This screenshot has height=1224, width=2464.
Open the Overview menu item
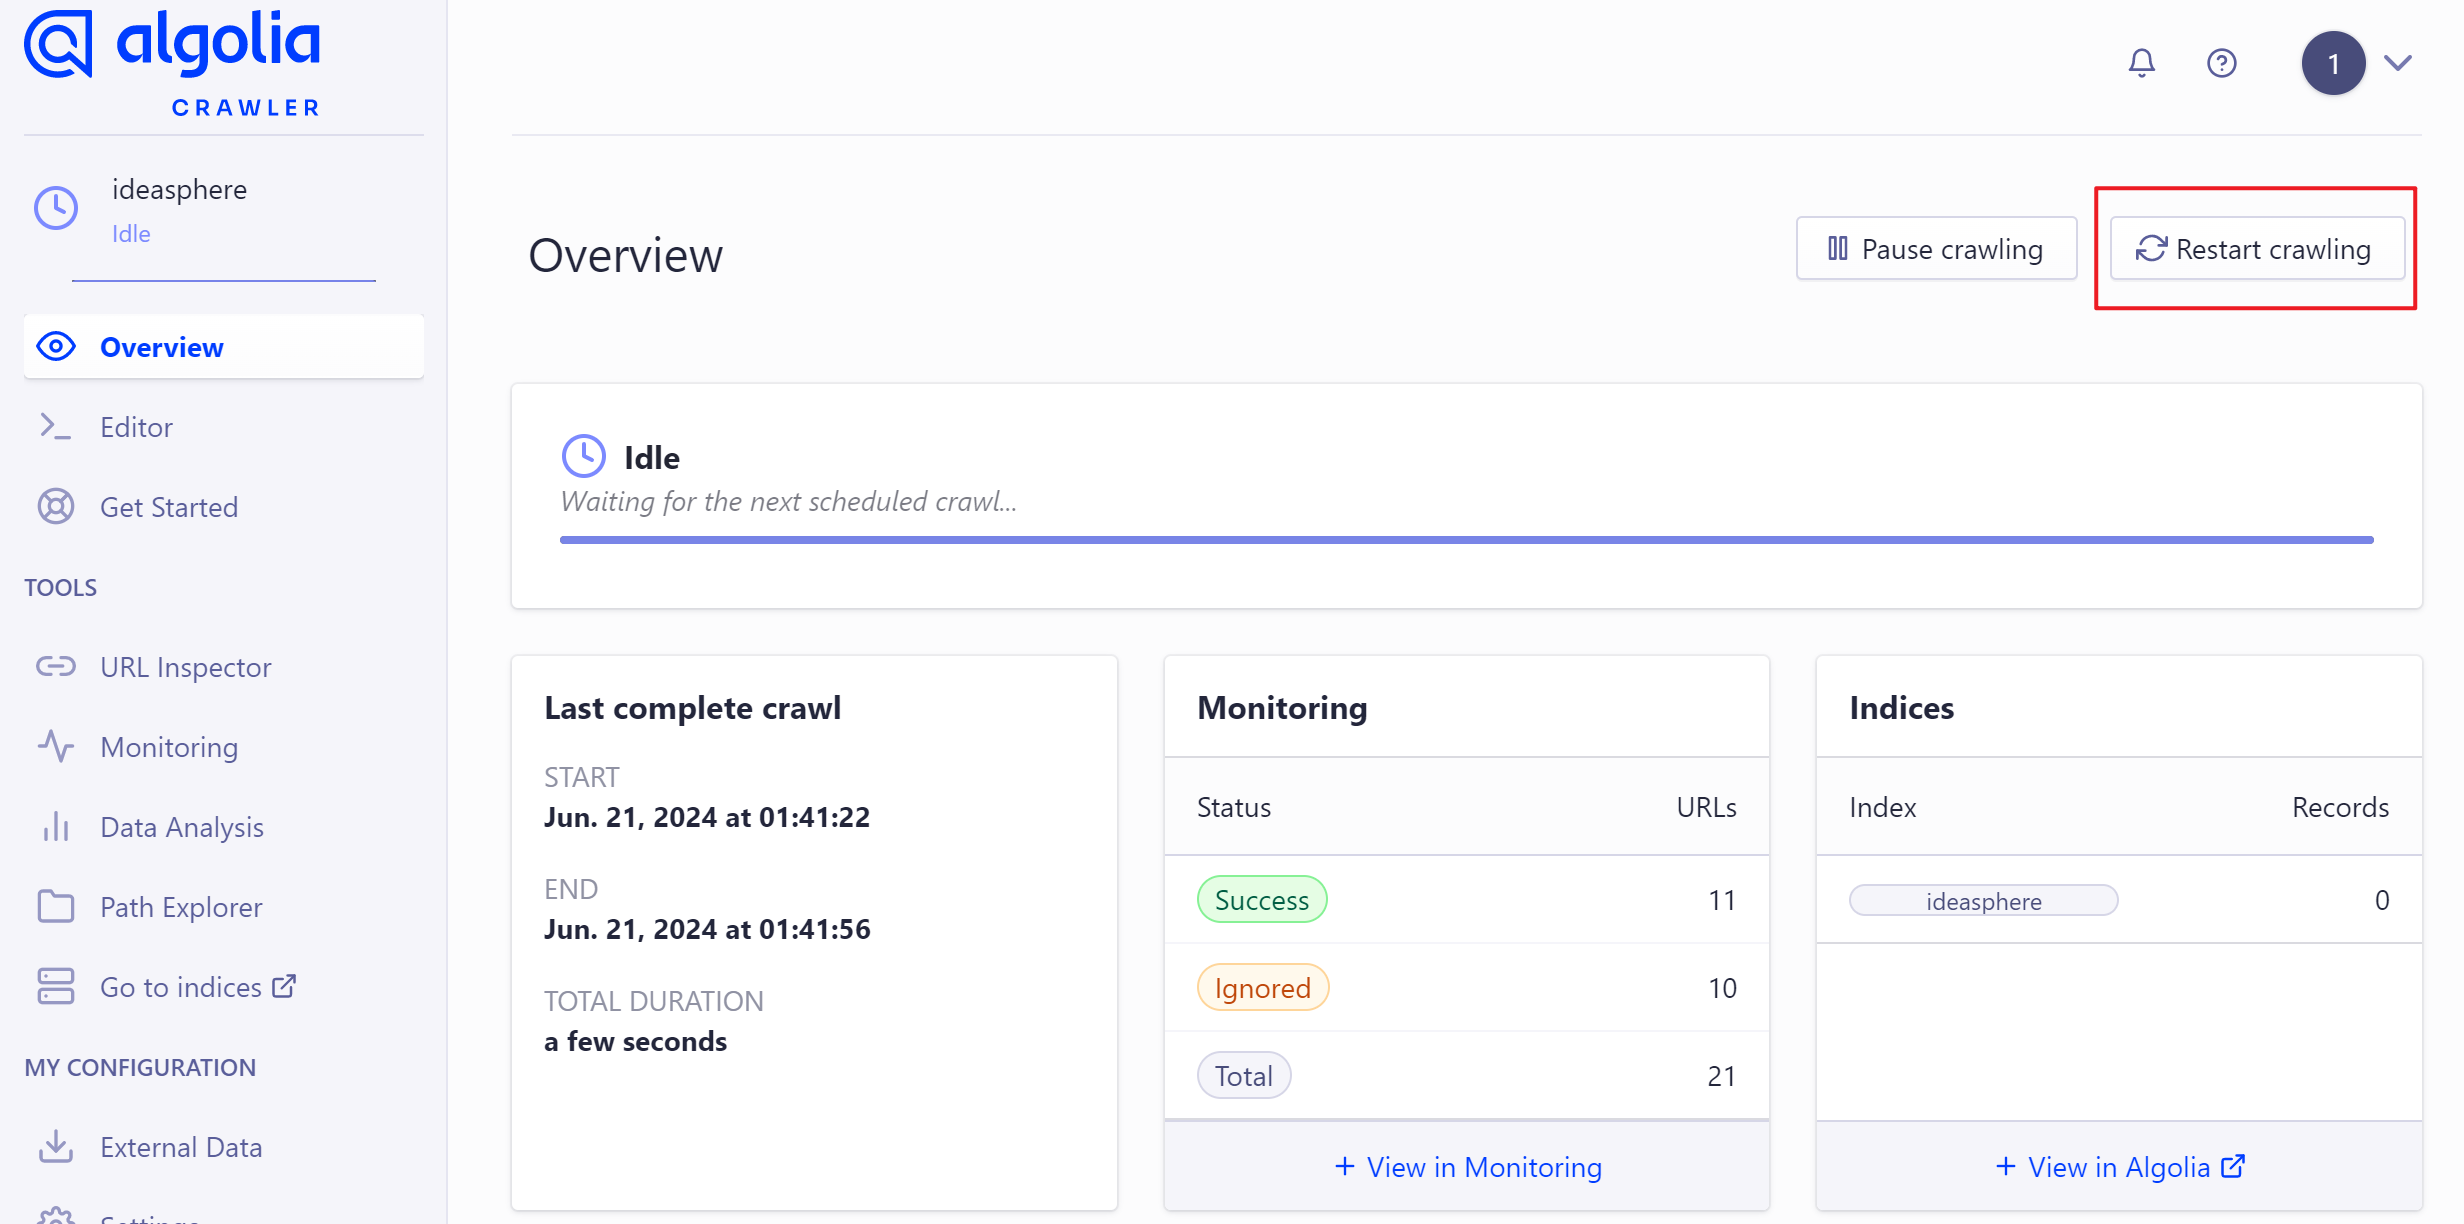click(224, 347)
